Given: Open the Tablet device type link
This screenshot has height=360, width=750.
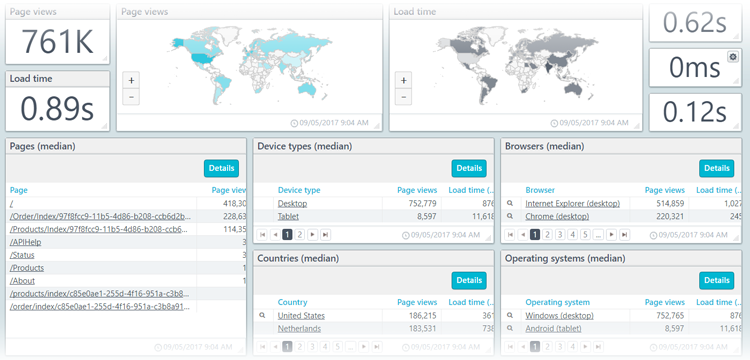Looking at the screenshot, I should click(288, 217).
